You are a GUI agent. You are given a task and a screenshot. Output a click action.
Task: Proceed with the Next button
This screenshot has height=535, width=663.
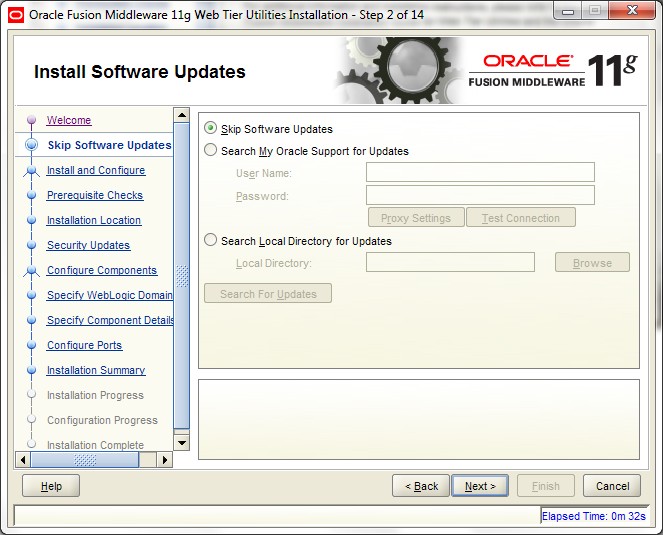tap(480, 486)
